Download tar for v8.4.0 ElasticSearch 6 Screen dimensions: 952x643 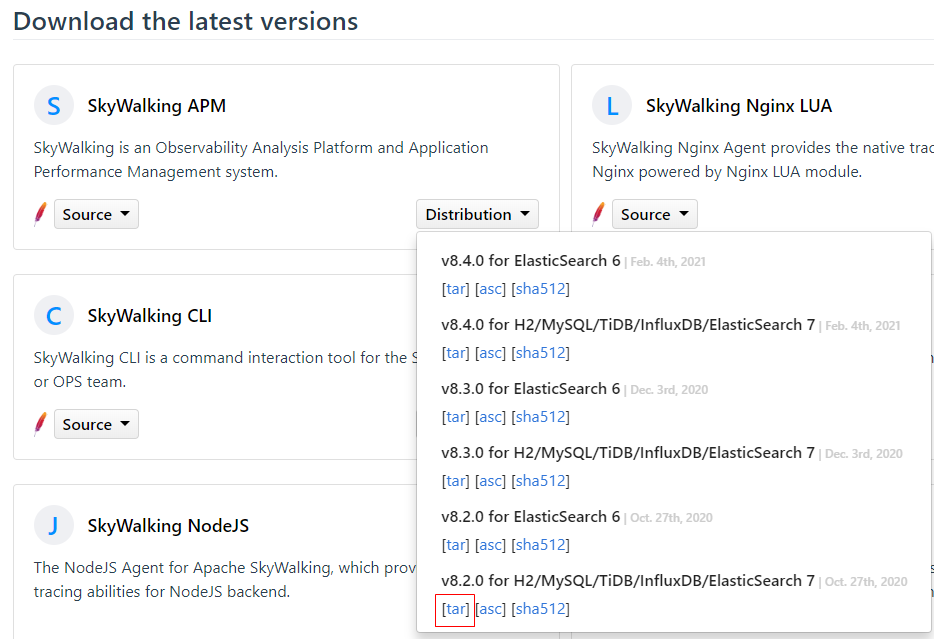[456, 289]
